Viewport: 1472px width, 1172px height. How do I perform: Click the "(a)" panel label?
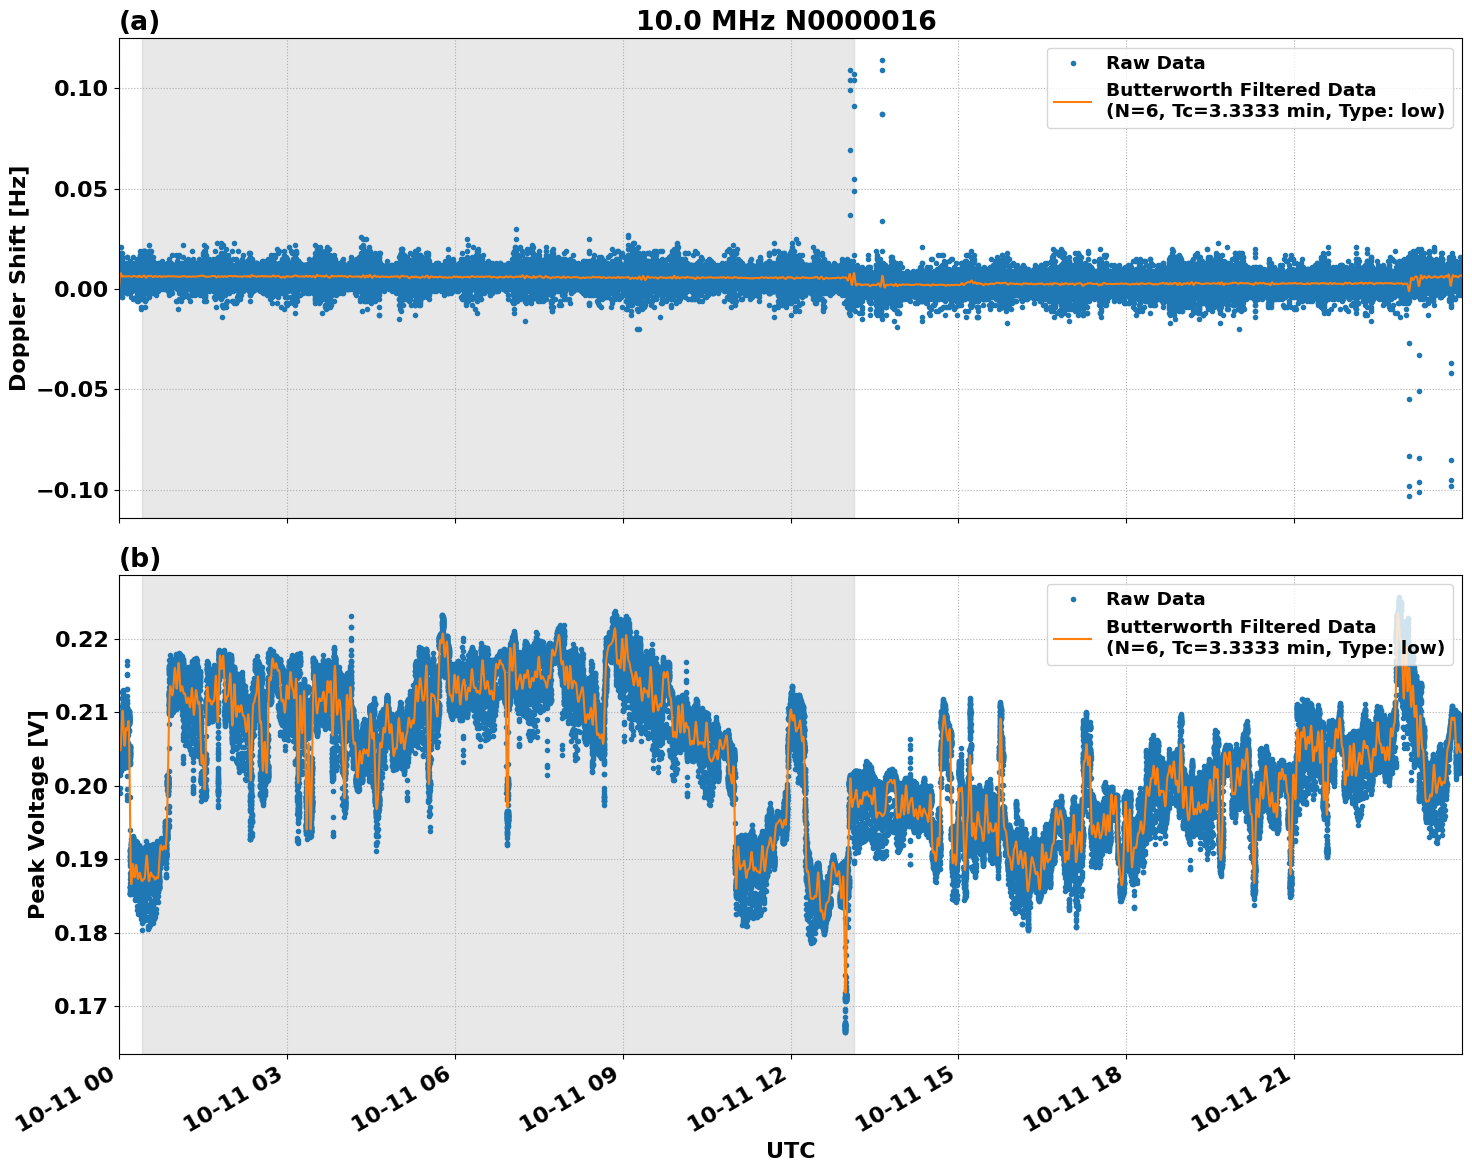[139, 21]
